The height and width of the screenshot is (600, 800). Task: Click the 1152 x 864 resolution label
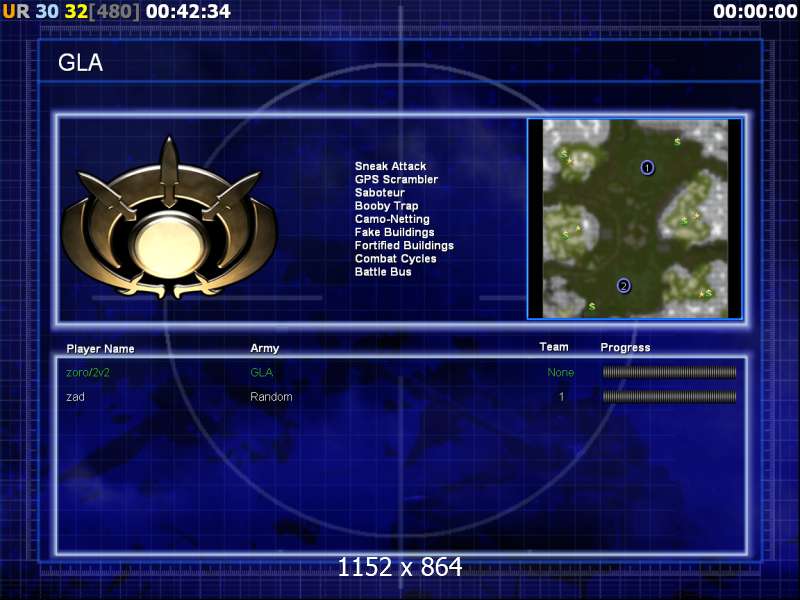point(400,567)
